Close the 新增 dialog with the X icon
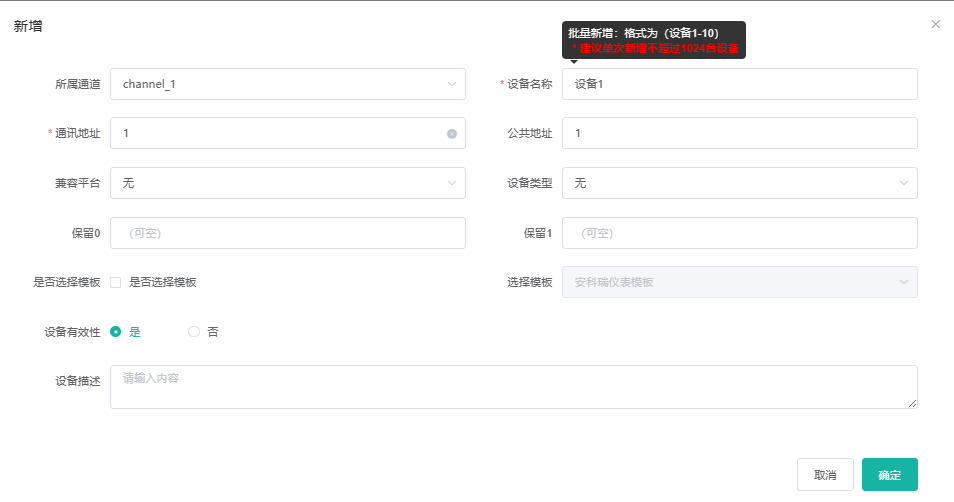Image resolution: width=954 pixels, height=502 pixels. coord(936,24)
